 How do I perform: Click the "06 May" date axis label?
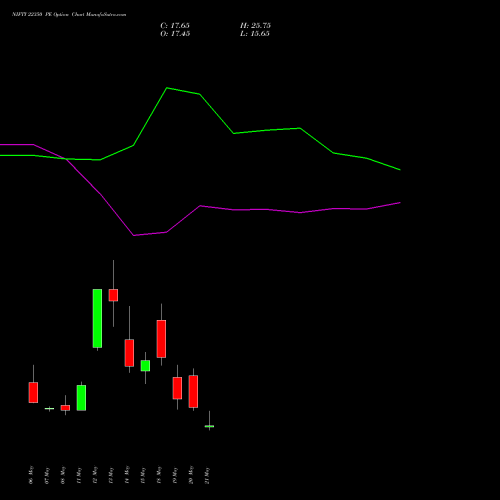pyautogui.click(x=31, y=475)
